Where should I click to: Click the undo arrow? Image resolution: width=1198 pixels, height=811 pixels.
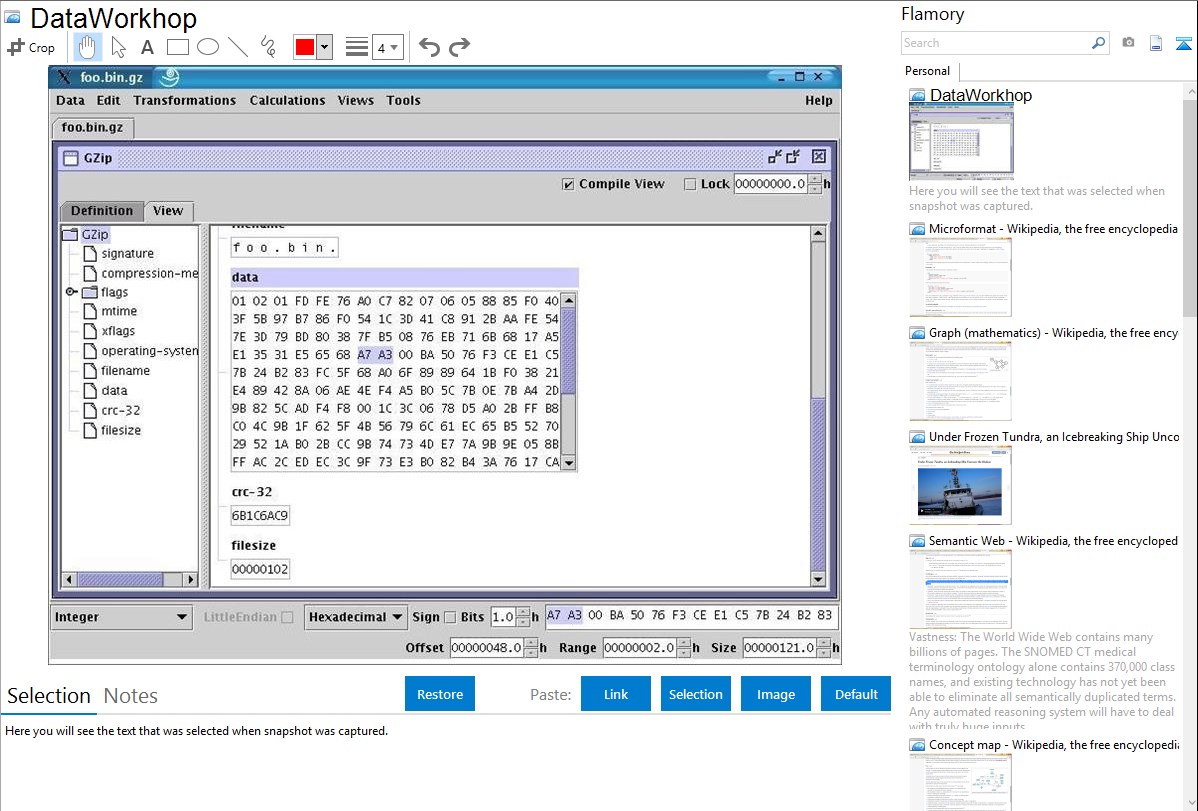(x=429, y=47)
